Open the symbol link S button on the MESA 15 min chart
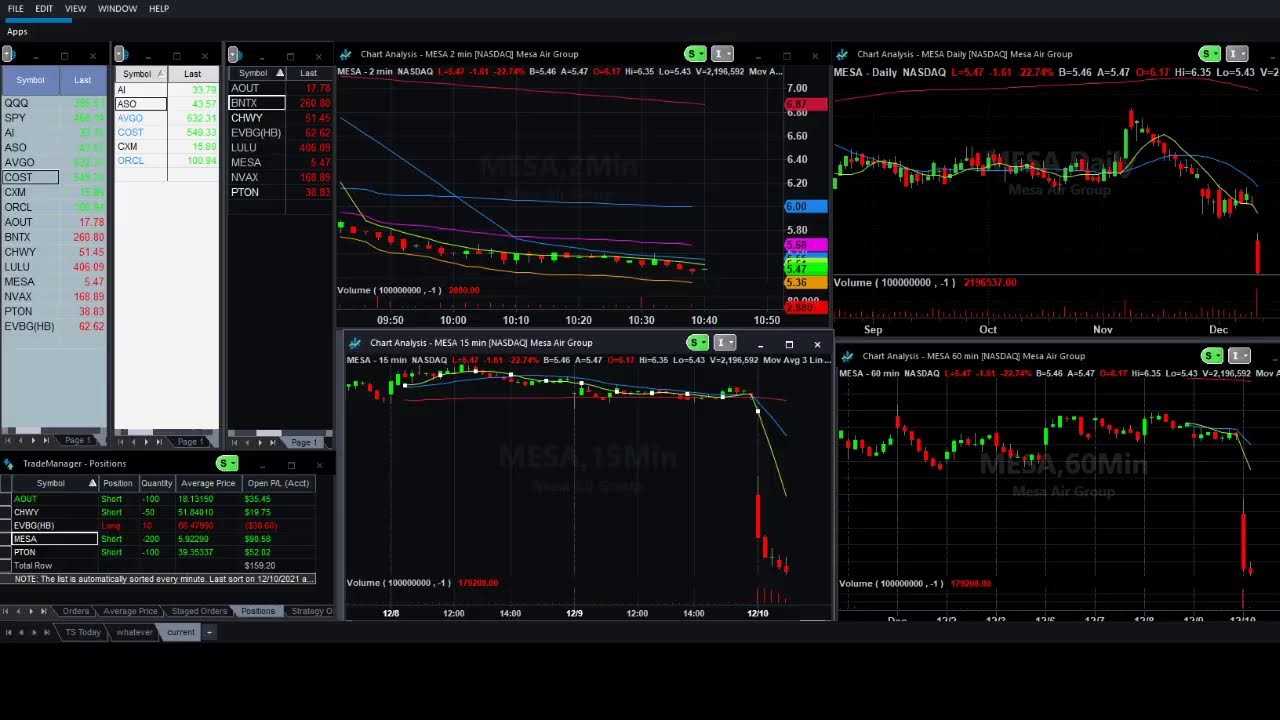 tap(697, 343)
